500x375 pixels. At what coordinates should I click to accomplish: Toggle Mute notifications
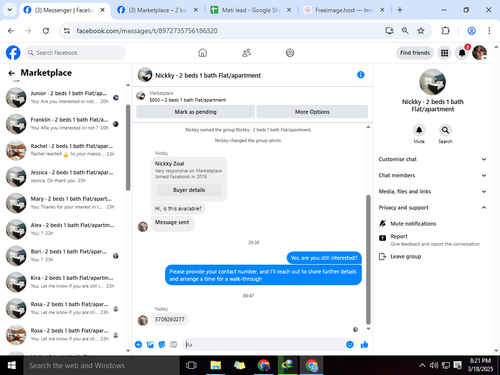(x=407, y=223)
